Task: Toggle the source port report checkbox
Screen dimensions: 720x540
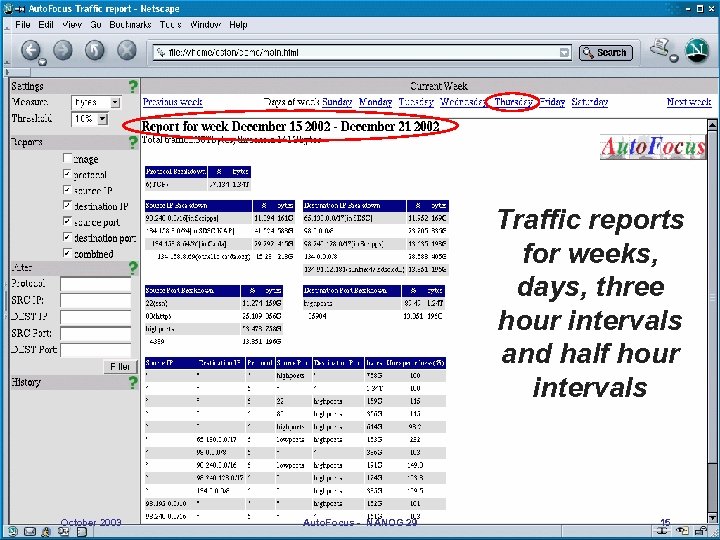Action: 67,221
